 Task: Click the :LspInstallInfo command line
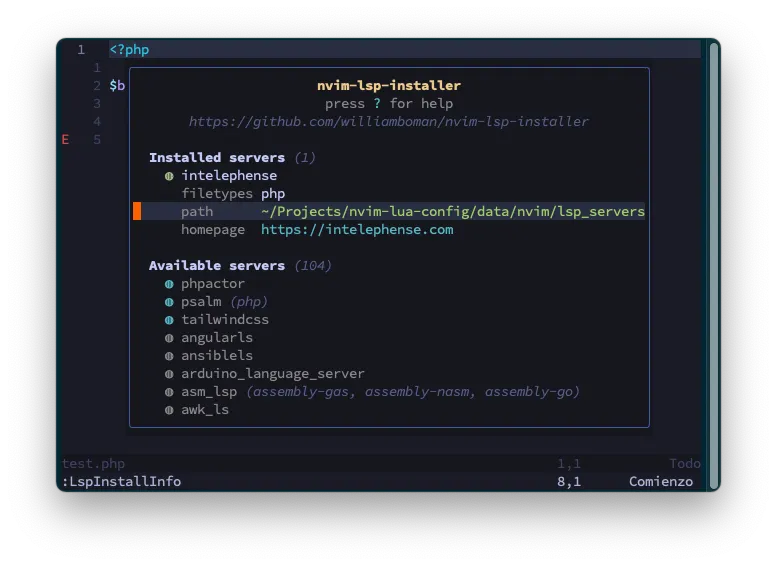[121, 481]
